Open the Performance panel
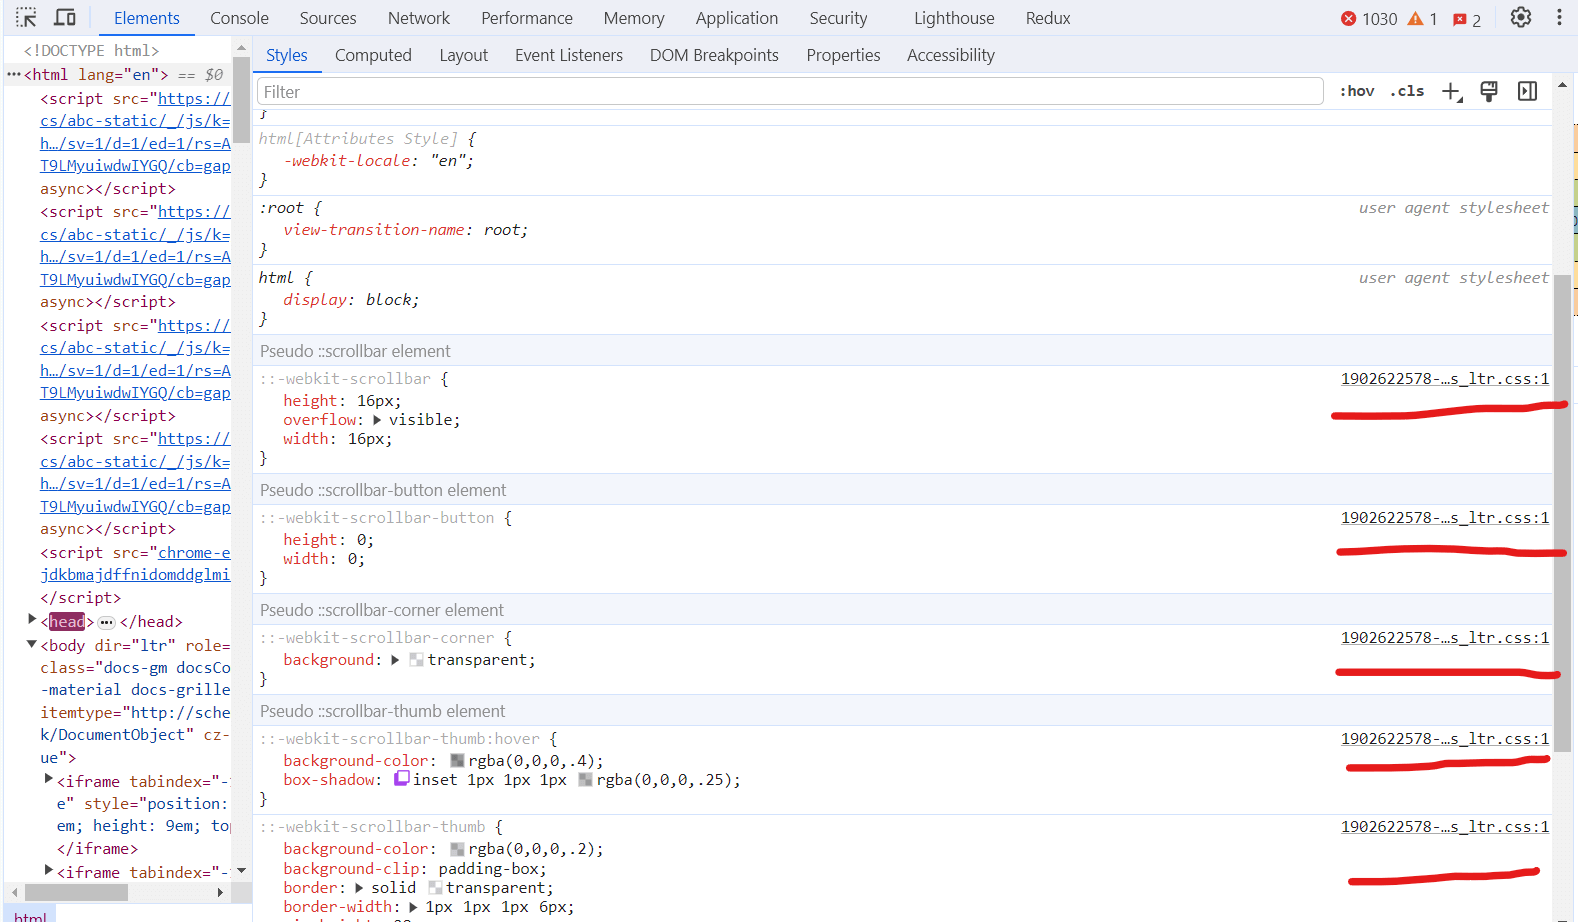This screenshot has height=922, width=1578. tap(527, 18)
